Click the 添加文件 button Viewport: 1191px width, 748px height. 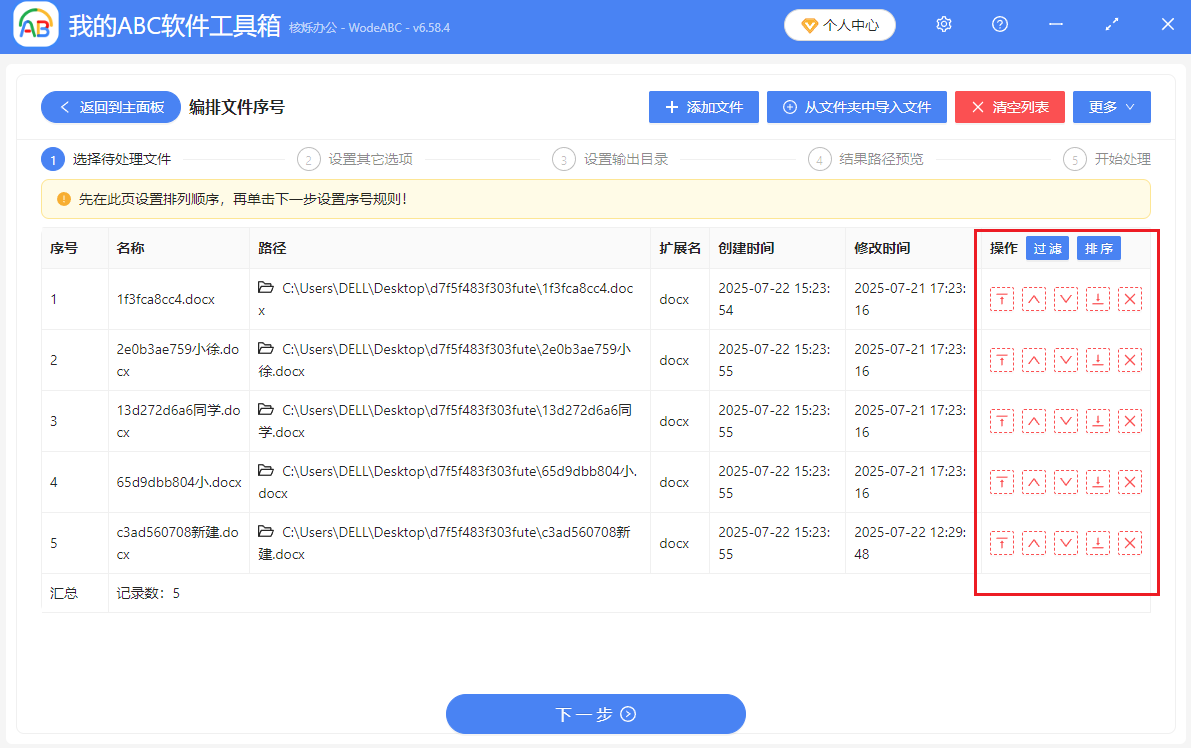click(704, 107)
